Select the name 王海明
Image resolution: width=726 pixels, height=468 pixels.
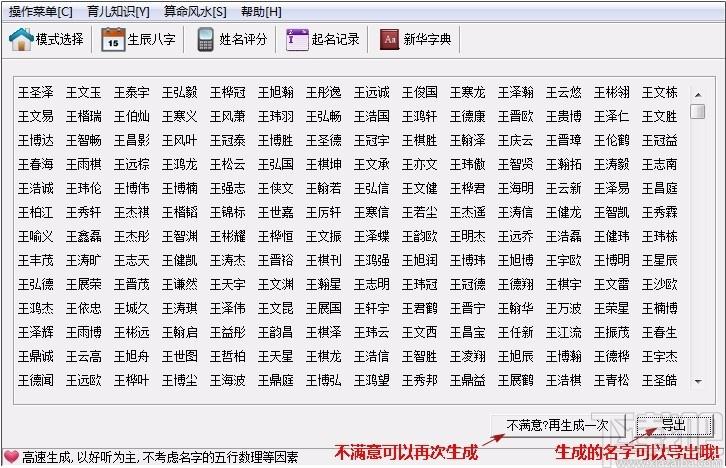point(515,188)
